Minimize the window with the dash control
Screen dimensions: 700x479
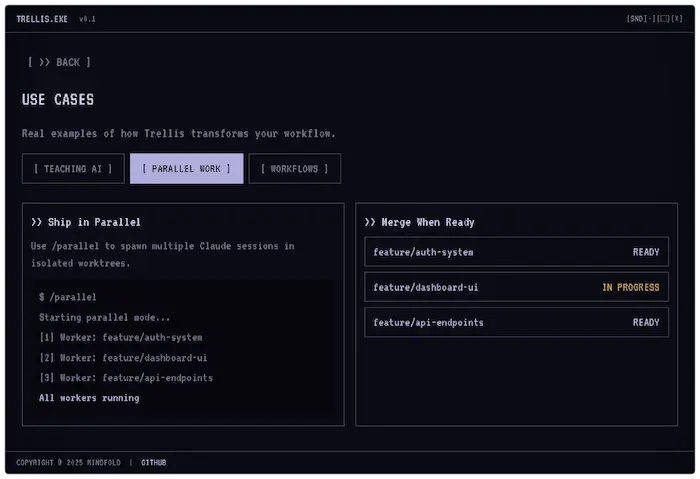tap(650, 18)
